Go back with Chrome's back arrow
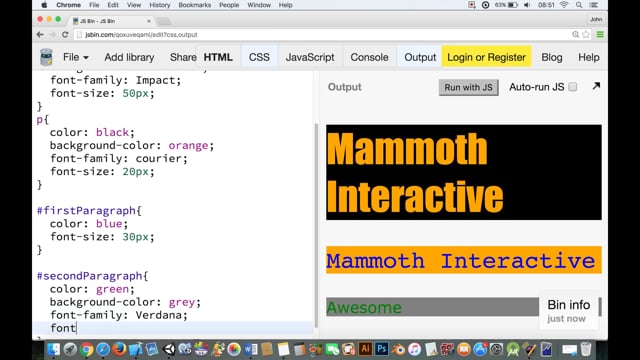The image size is (640, 360). [40, 35]
